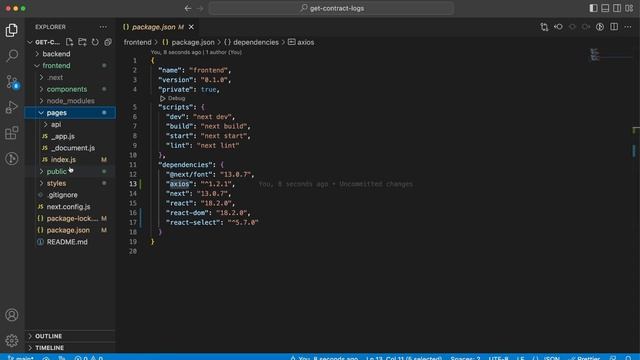Viewport: 640px width, 360px height.
Task: Click the GitLens author code lens line
Action: tap(196, 52)
